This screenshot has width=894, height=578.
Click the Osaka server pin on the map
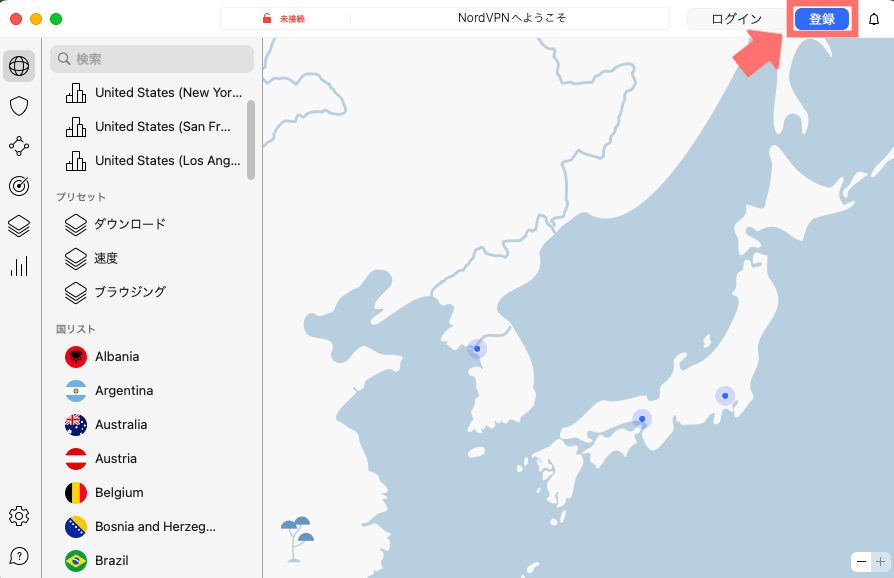coord(642,419)
